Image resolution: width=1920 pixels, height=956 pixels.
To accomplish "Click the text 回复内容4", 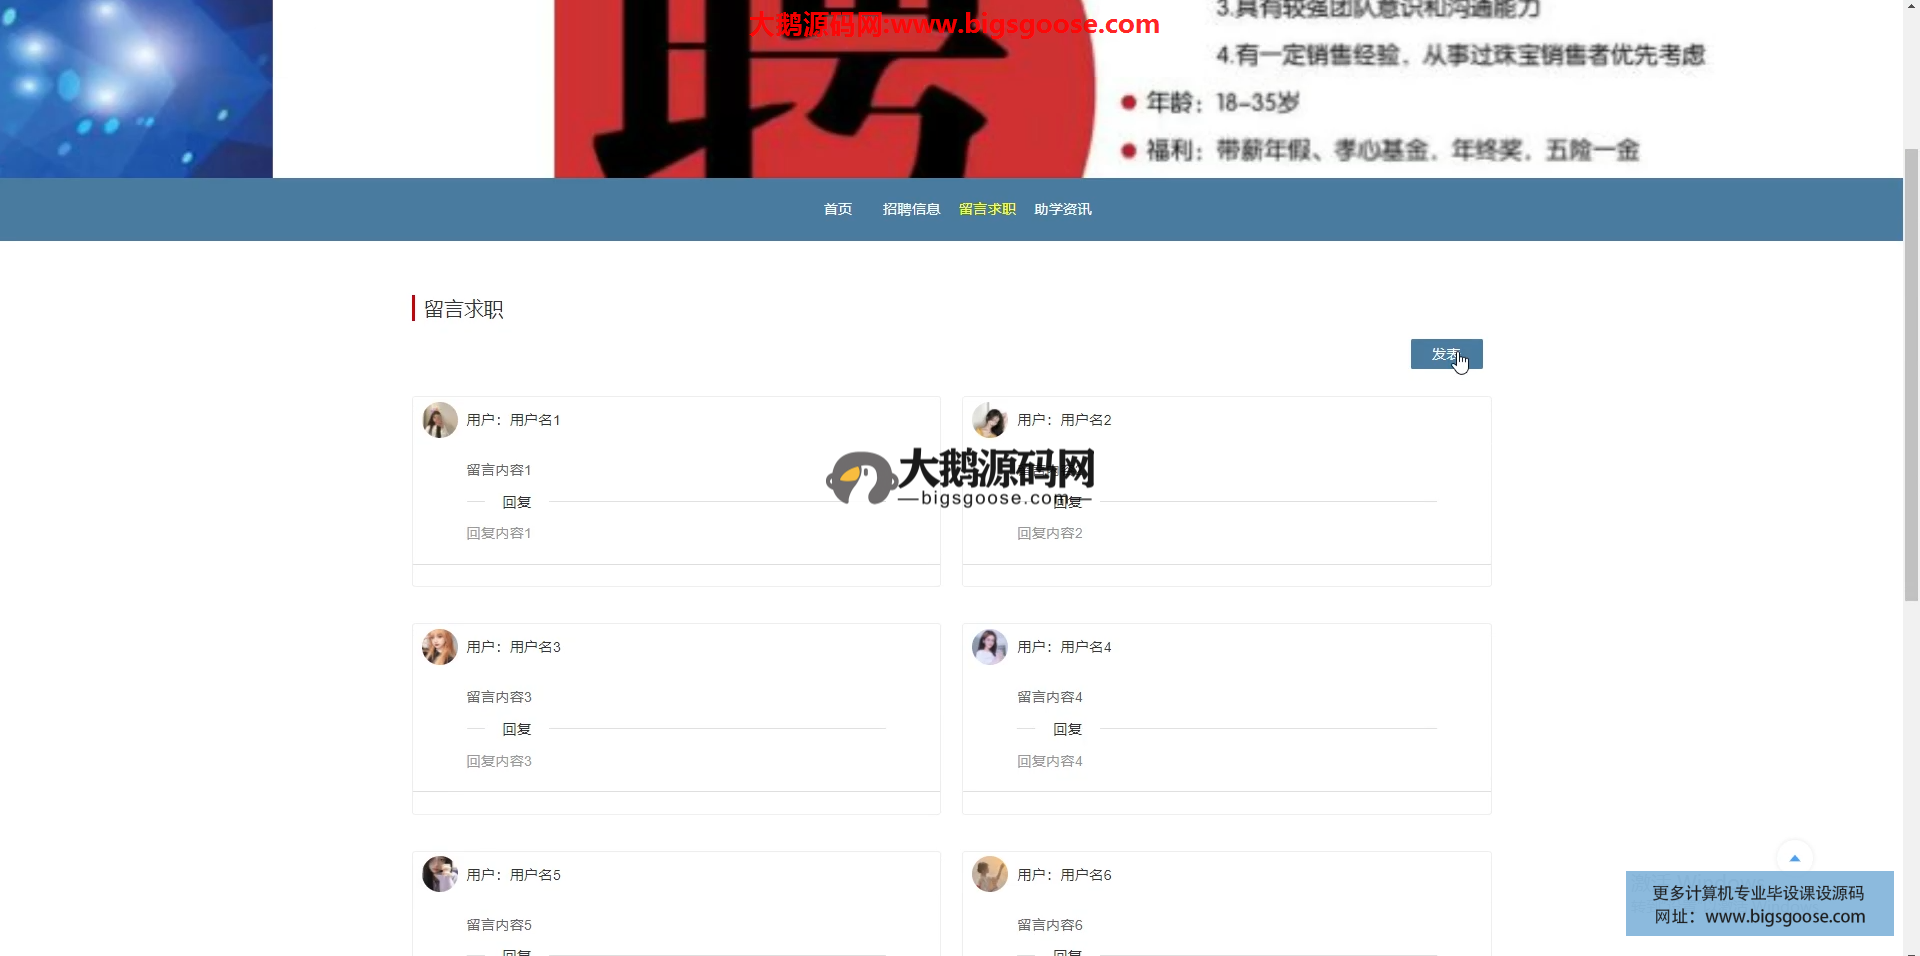I will click(x=1049, y=761).
